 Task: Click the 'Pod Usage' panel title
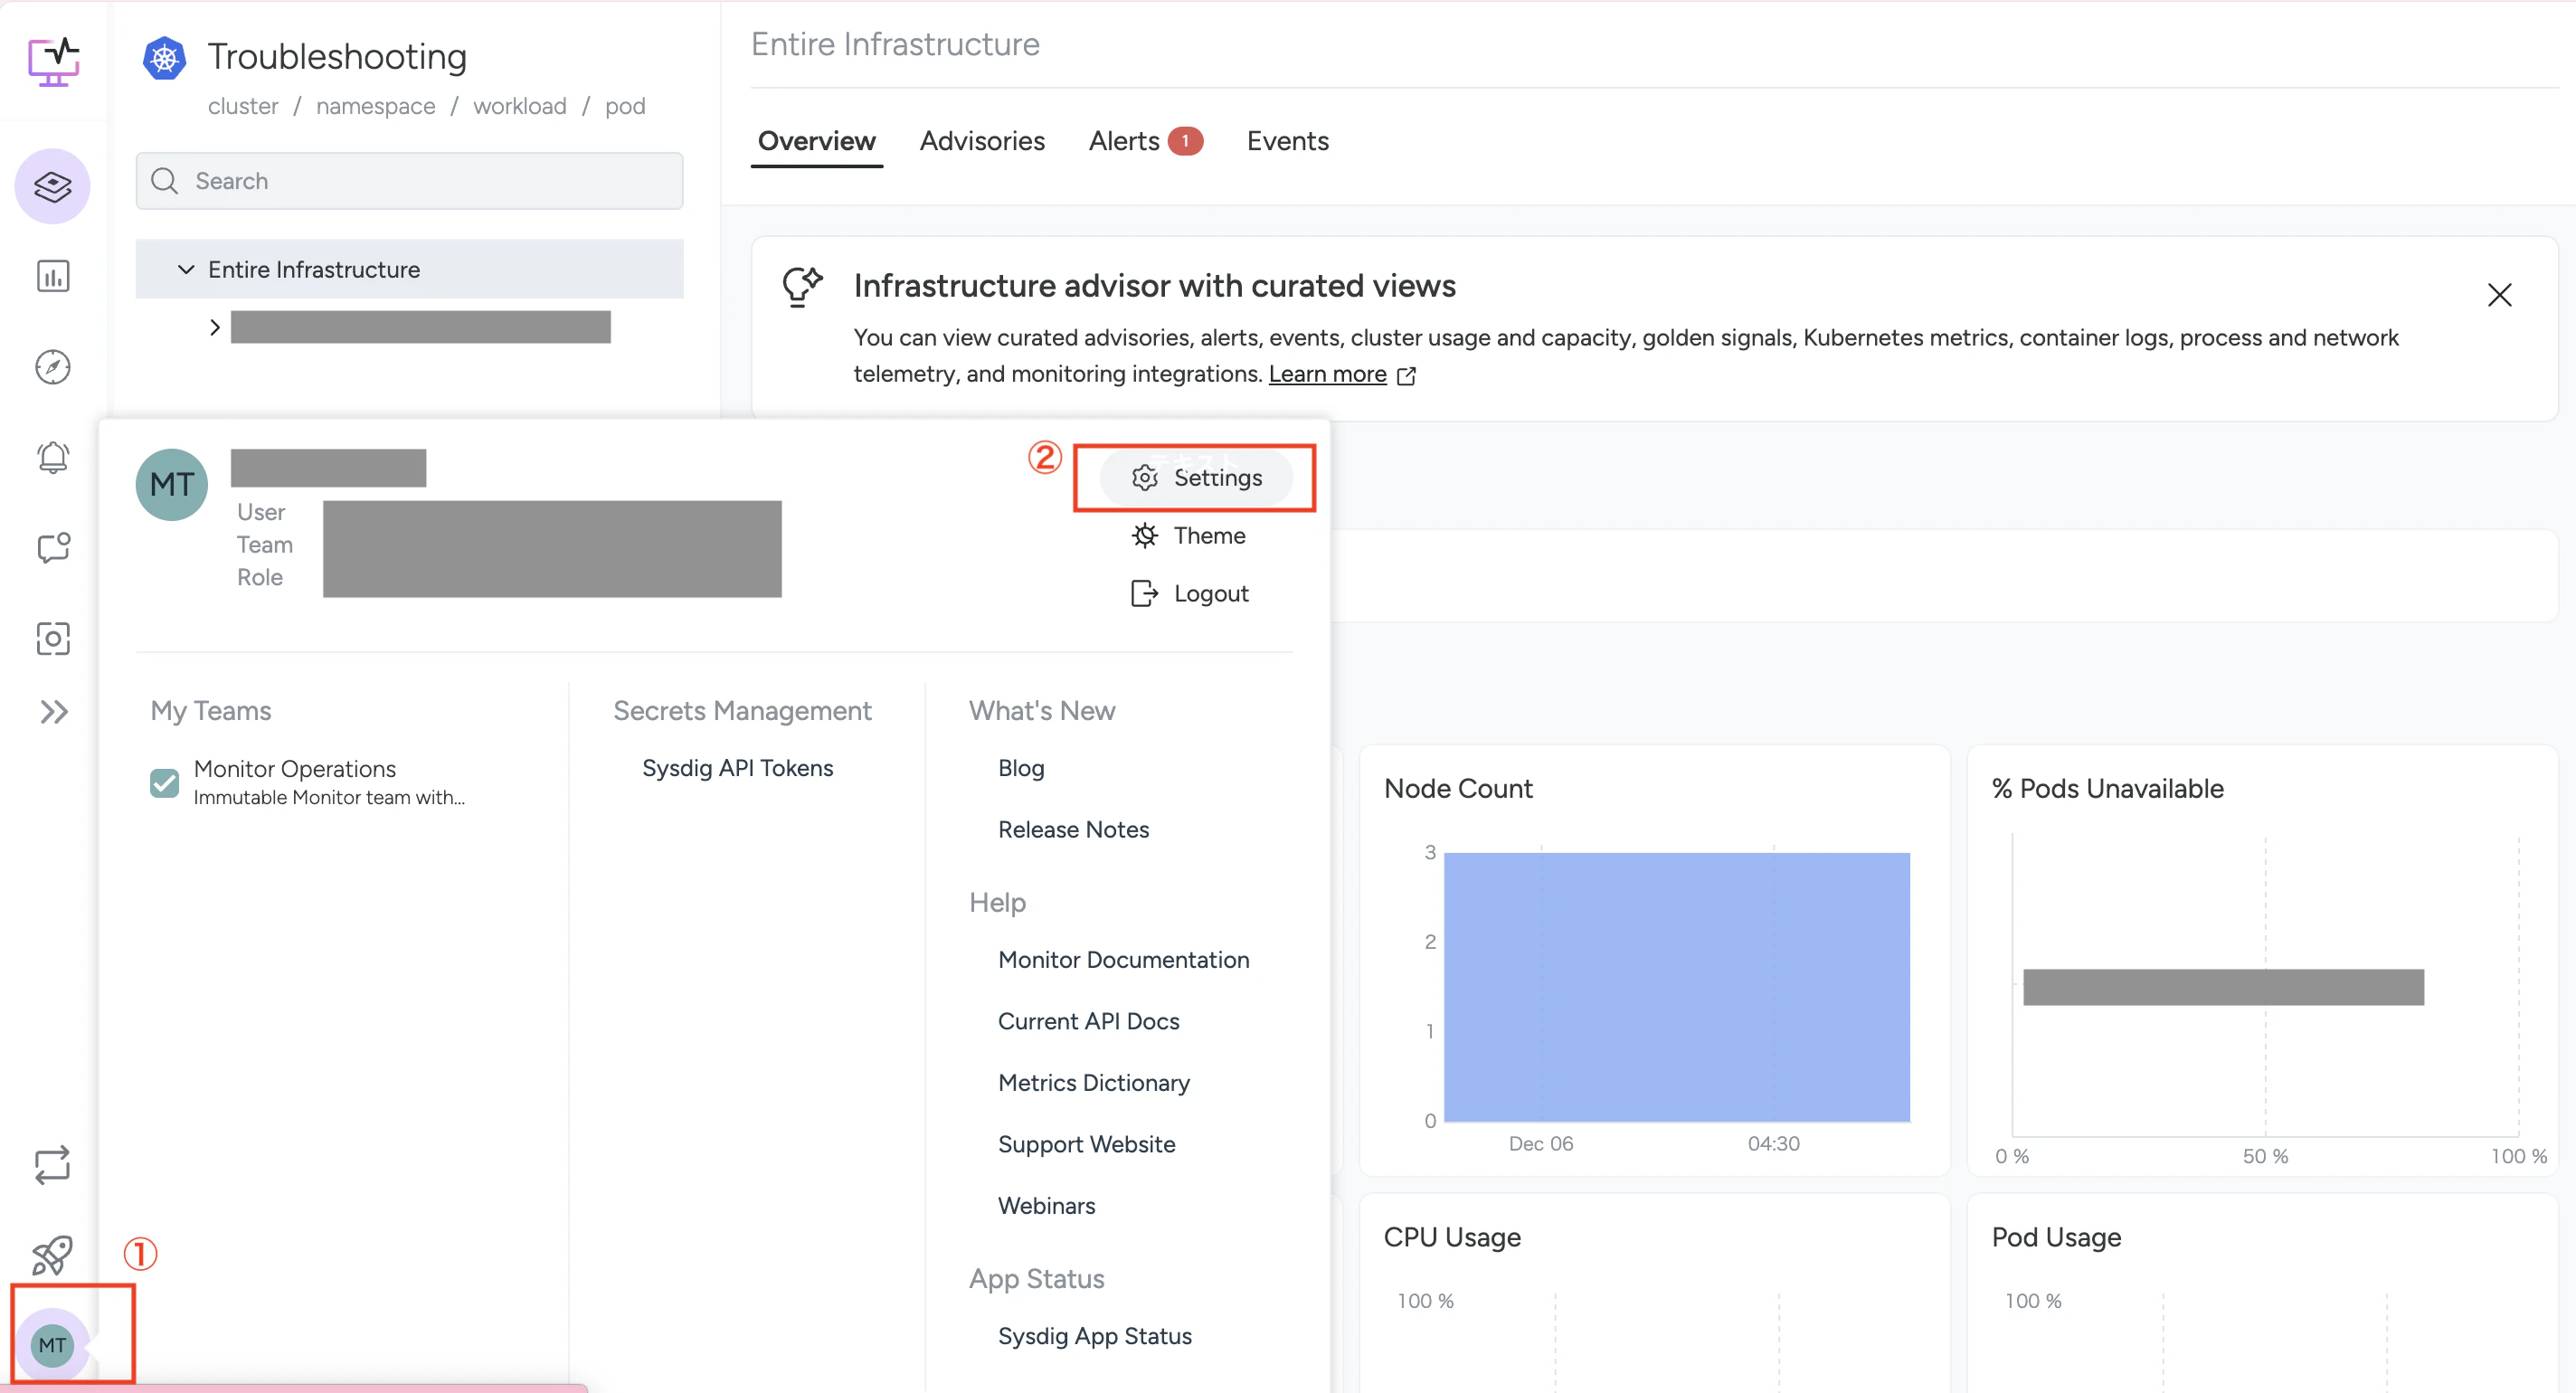click(x=2055, y=1238)
